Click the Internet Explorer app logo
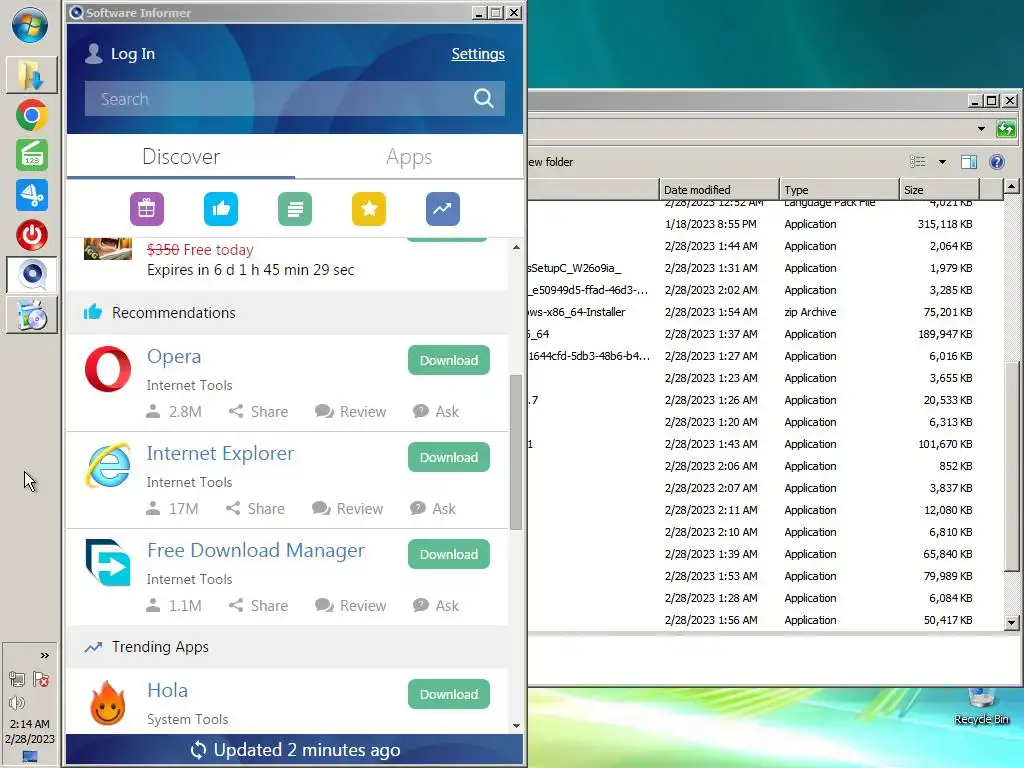Screen dimensions: 1024x768 click(108, 466)
